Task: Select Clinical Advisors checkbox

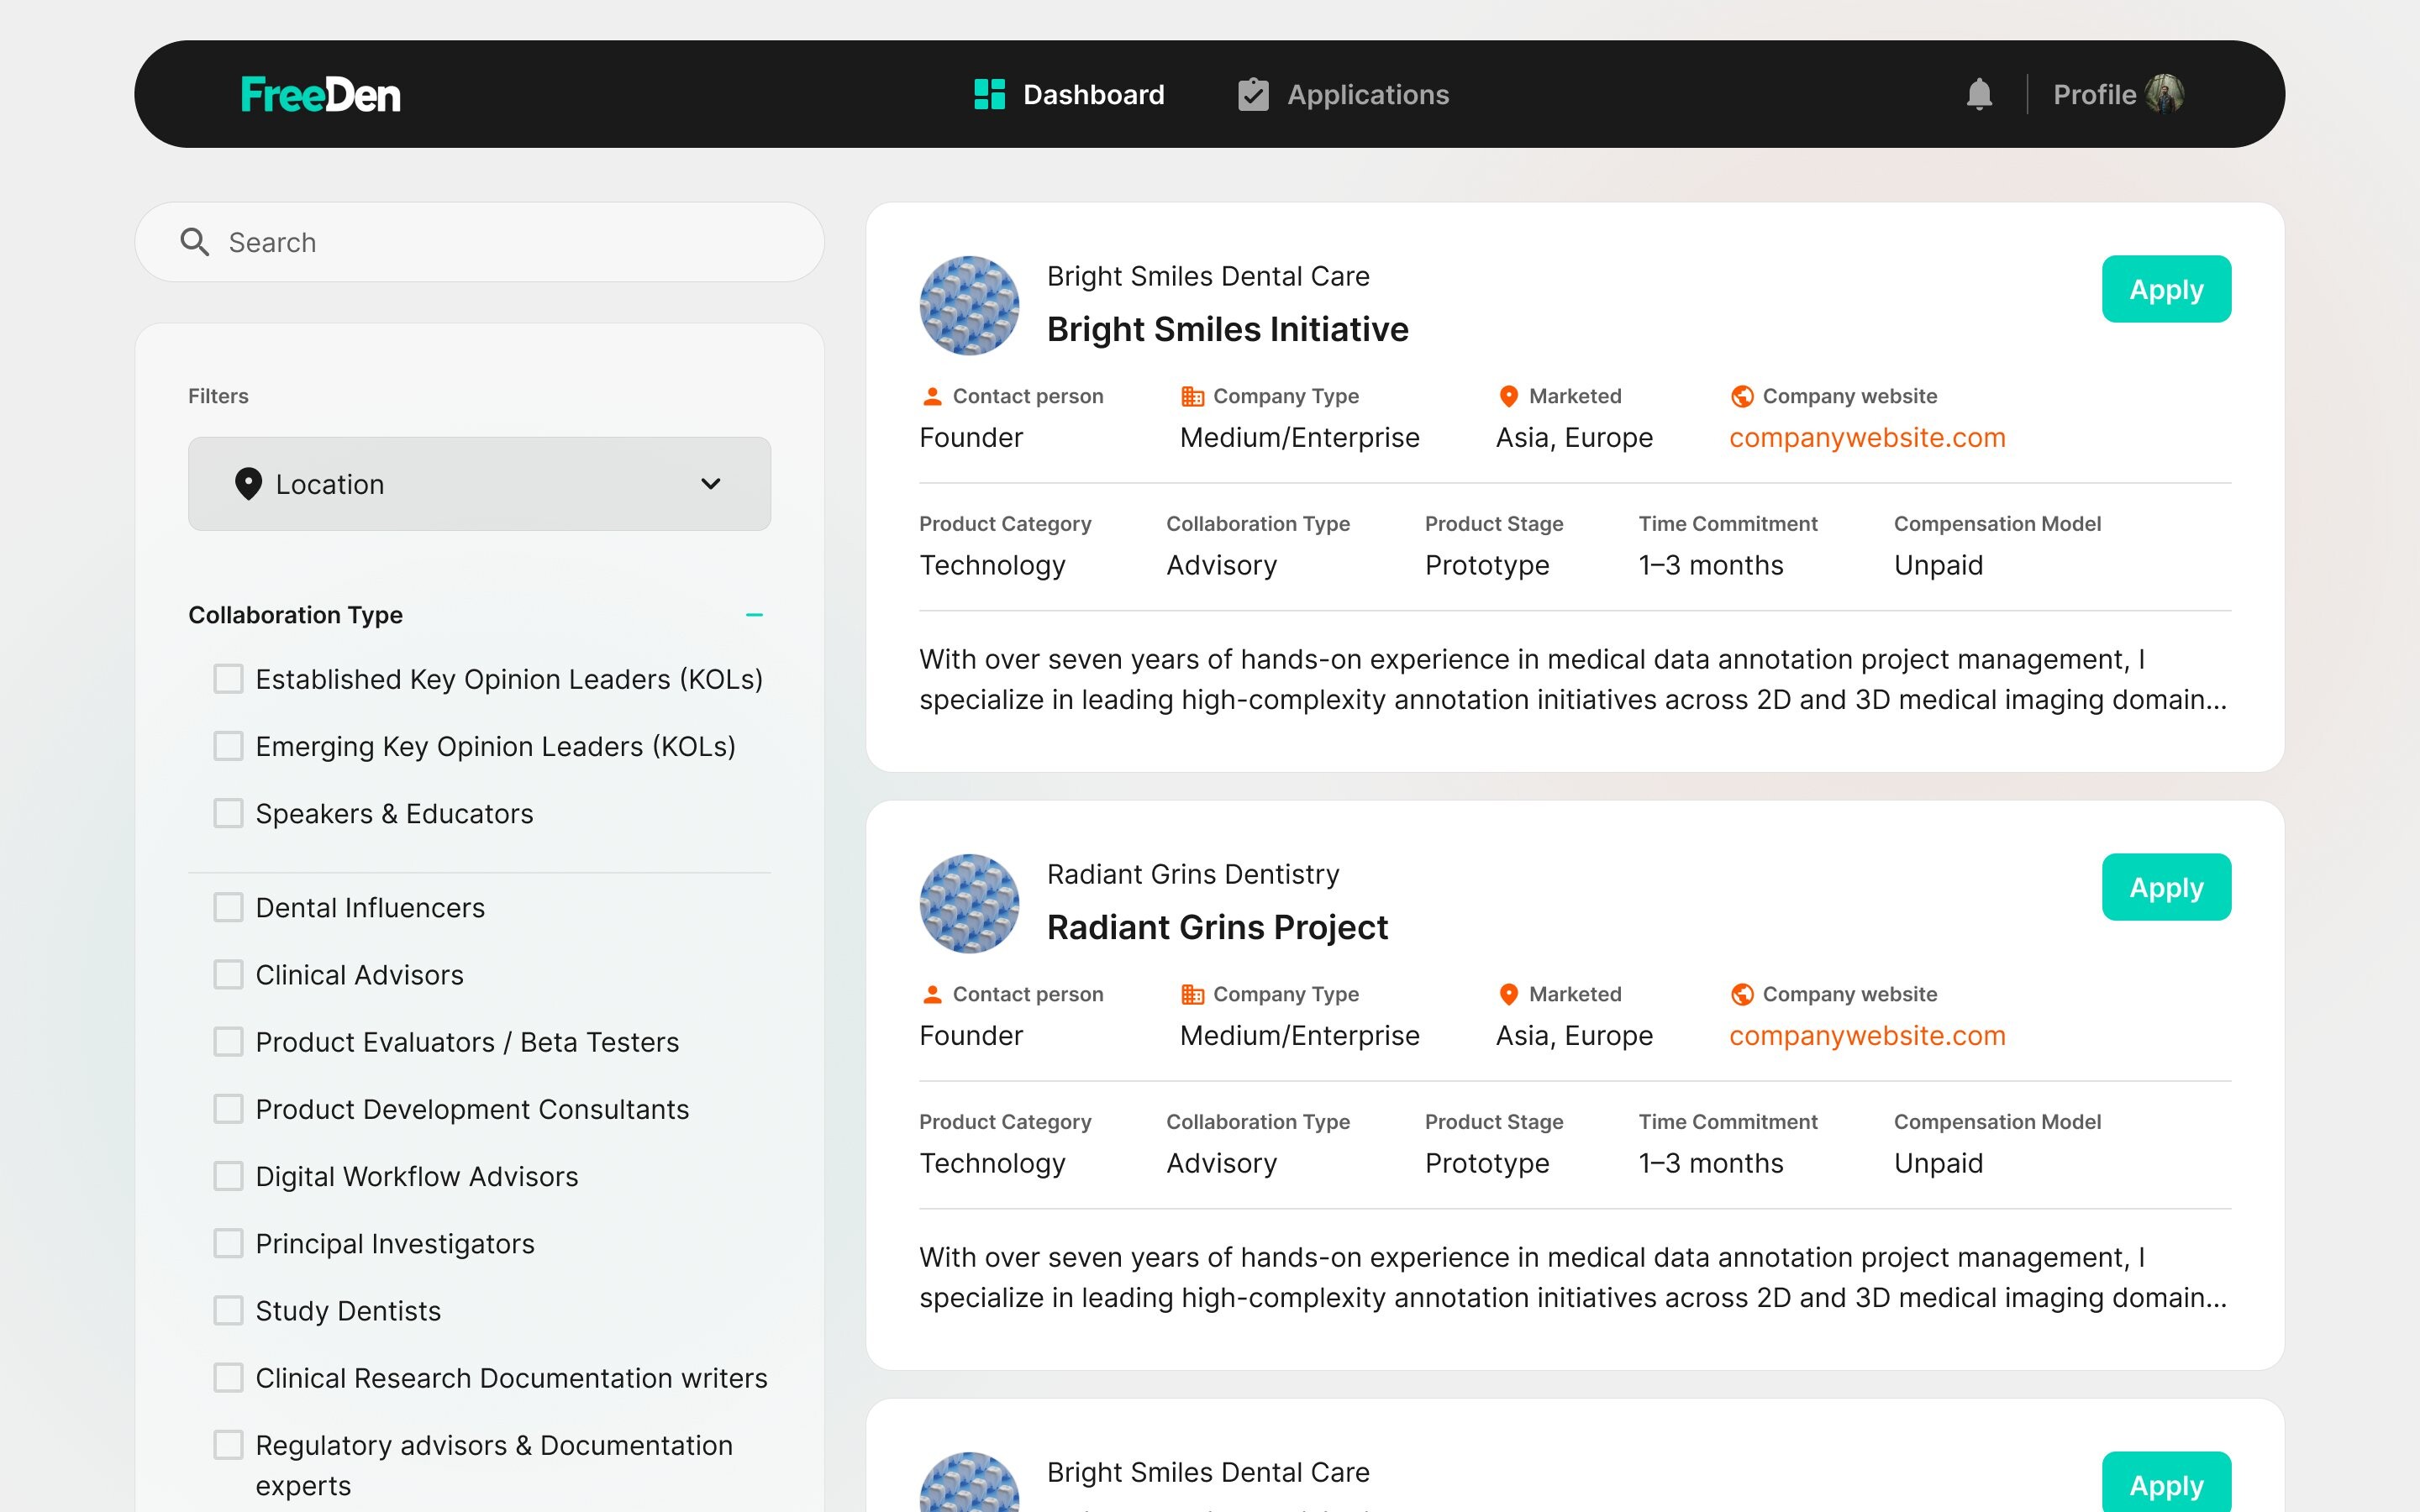Action: click(x=228, y=974)
